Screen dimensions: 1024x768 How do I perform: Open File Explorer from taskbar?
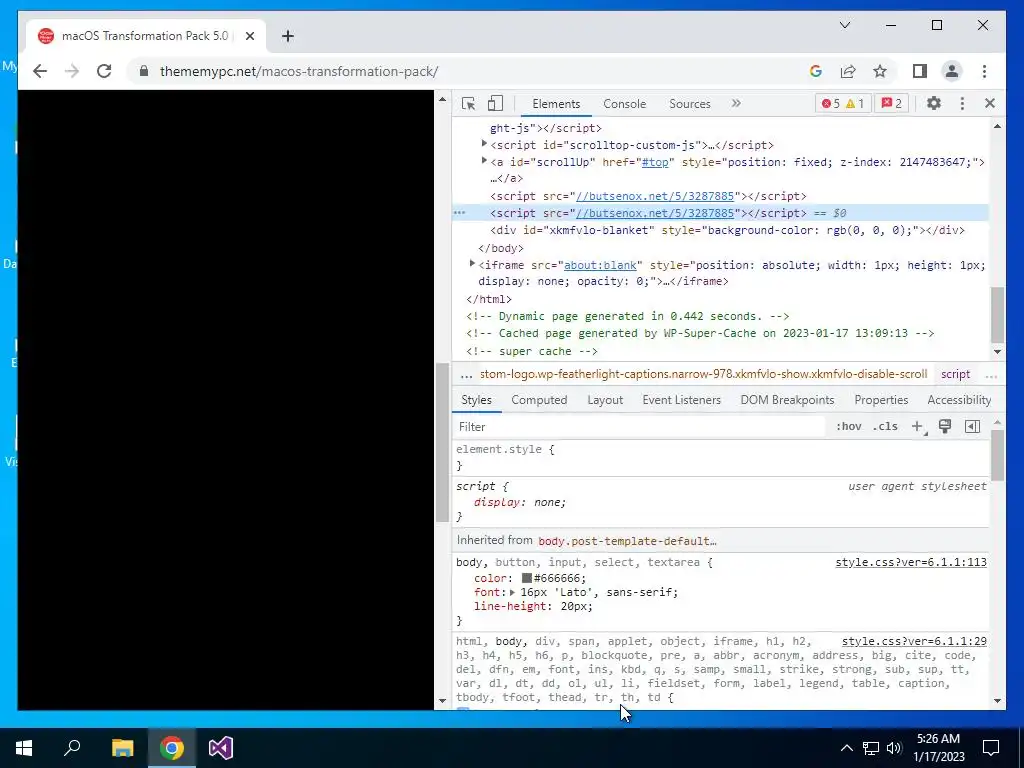pos(122,748)
